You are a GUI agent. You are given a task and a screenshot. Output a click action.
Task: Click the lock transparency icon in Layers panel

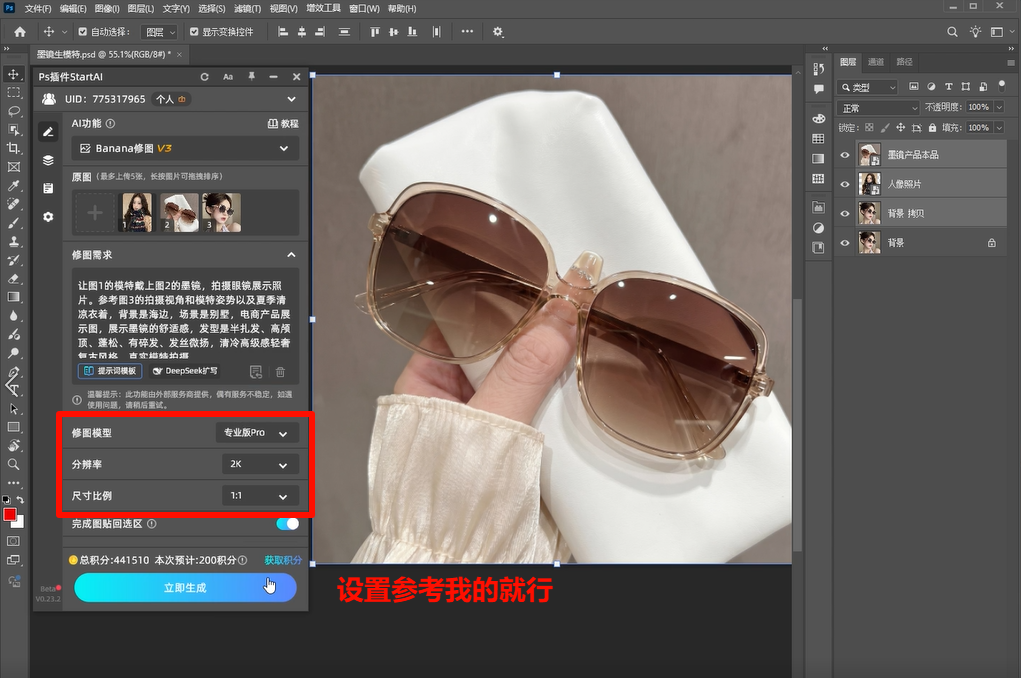[869, 128]
